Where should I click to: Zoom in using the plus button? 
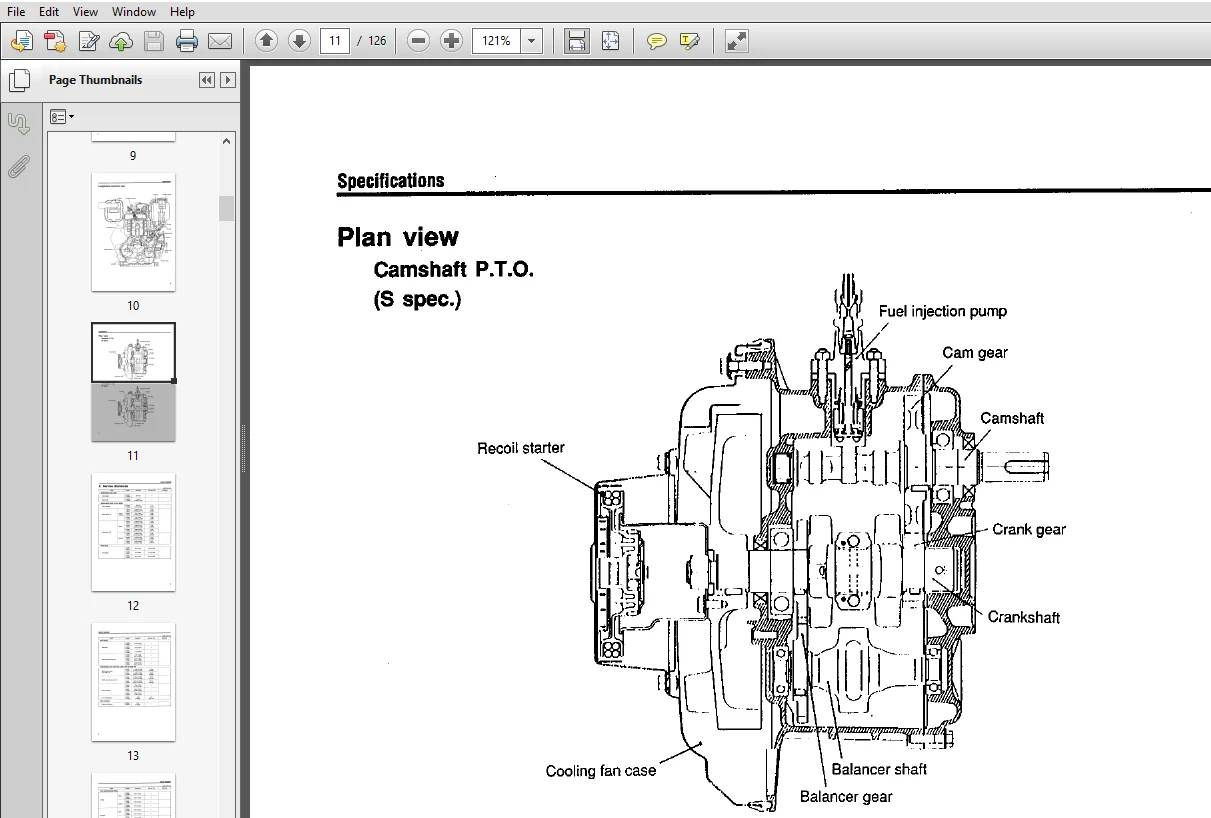tap(452, 41)
